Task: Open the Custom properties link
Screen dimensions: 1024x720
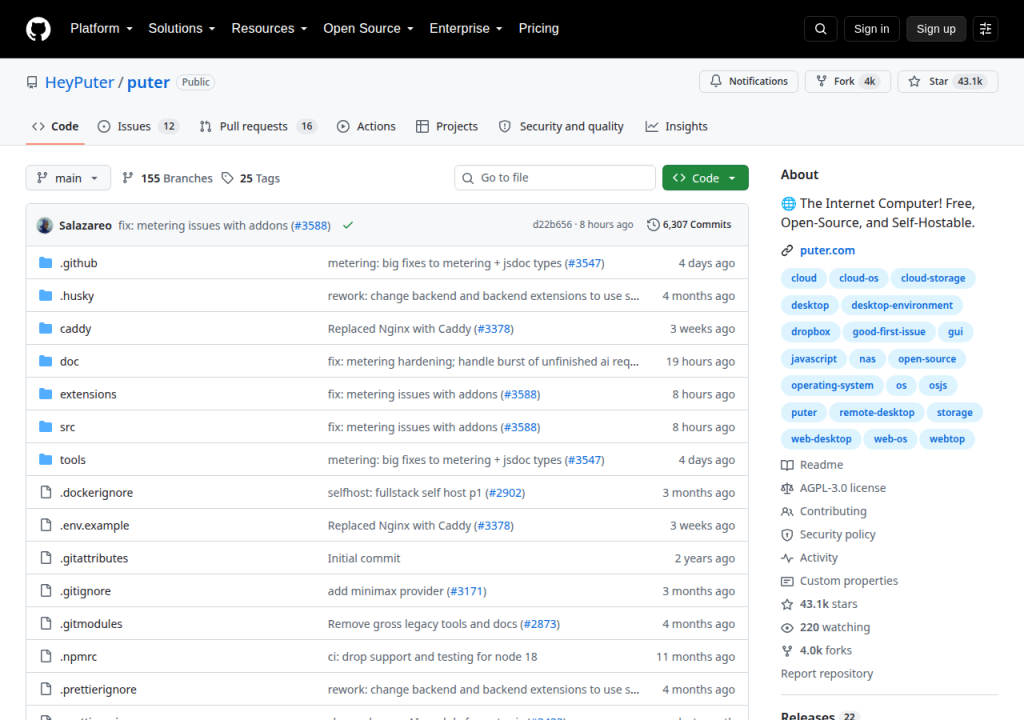Action: coord(840,581)
